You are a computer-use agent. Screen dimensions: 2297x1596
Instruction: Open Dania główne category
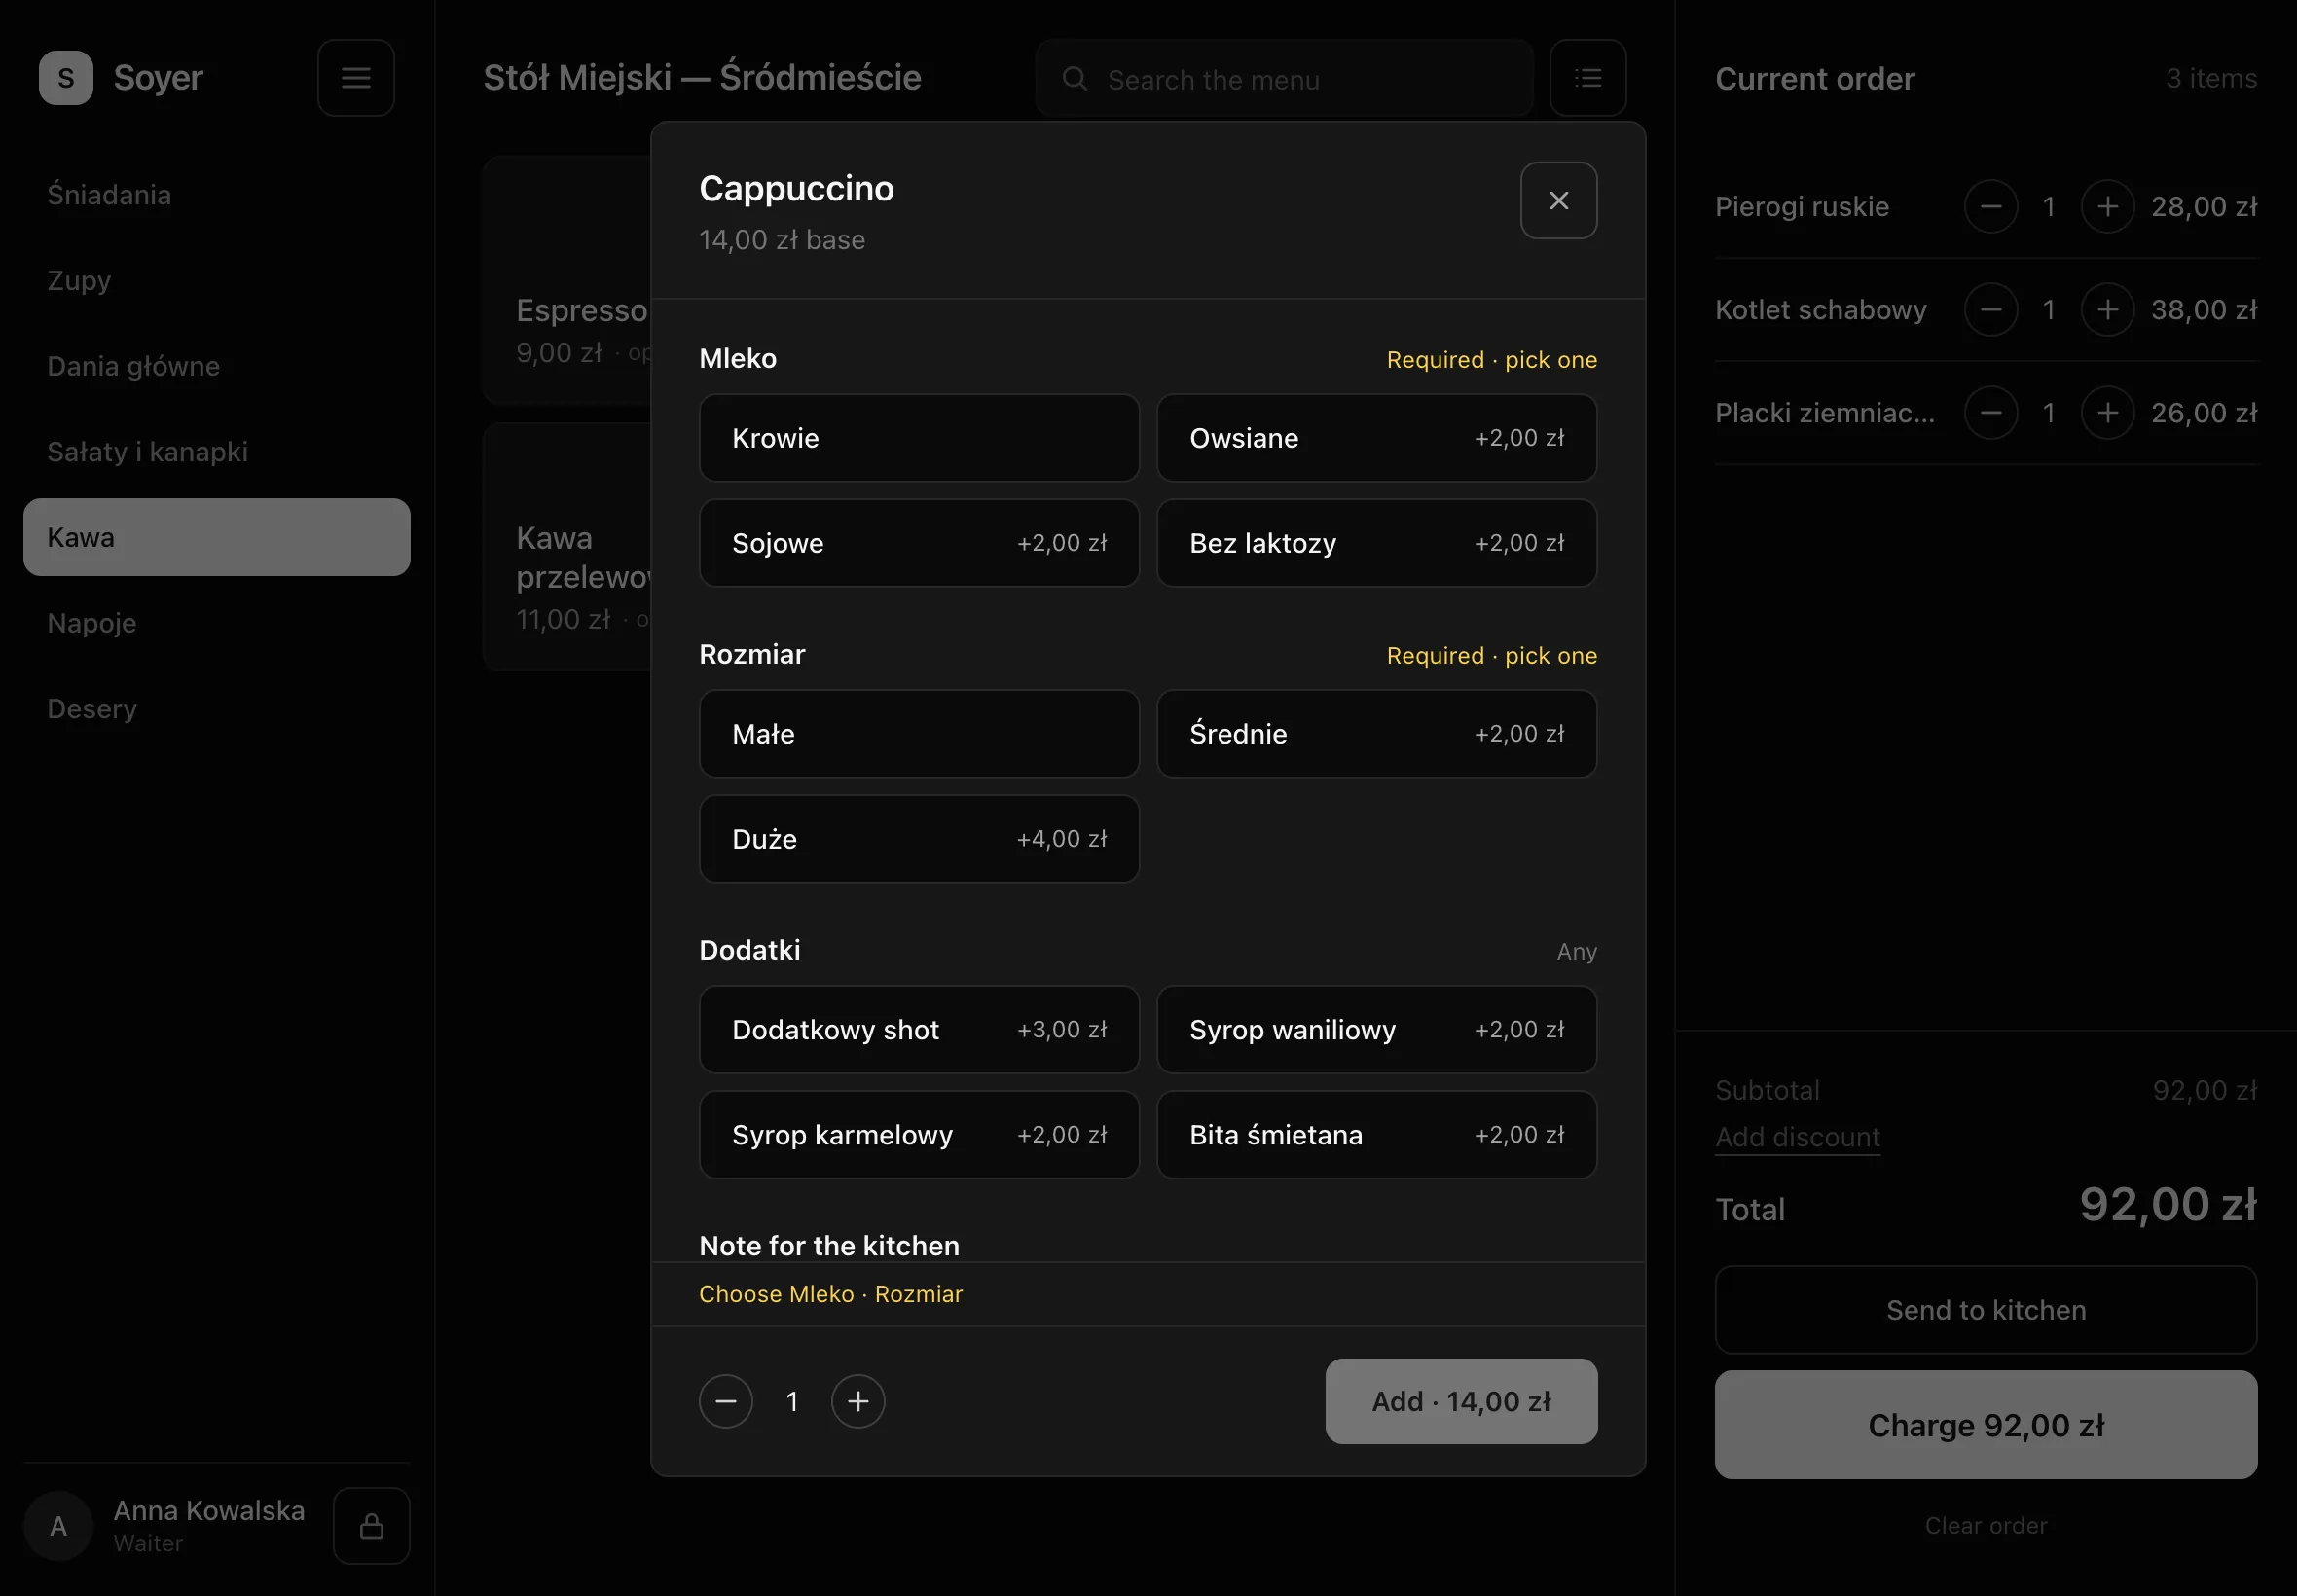click(217, 366)
